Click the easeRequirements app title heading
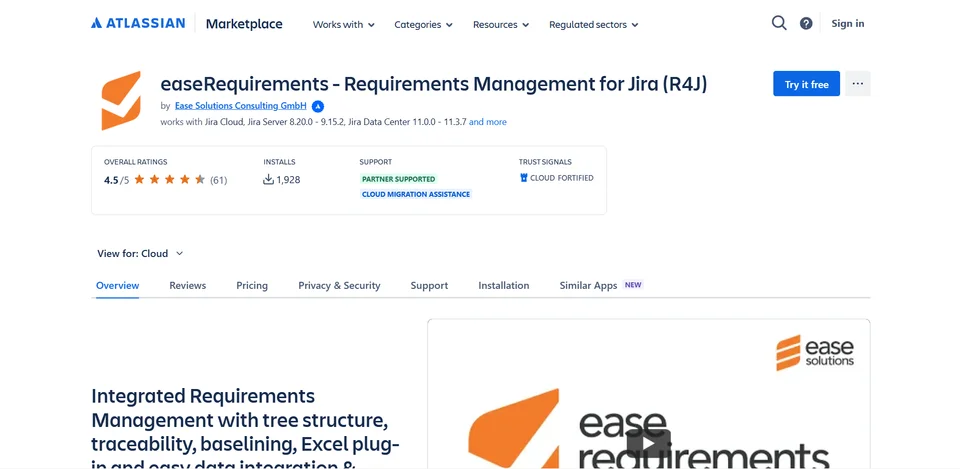The height and width of the screenshot is (469, 960). pos(434,84)
